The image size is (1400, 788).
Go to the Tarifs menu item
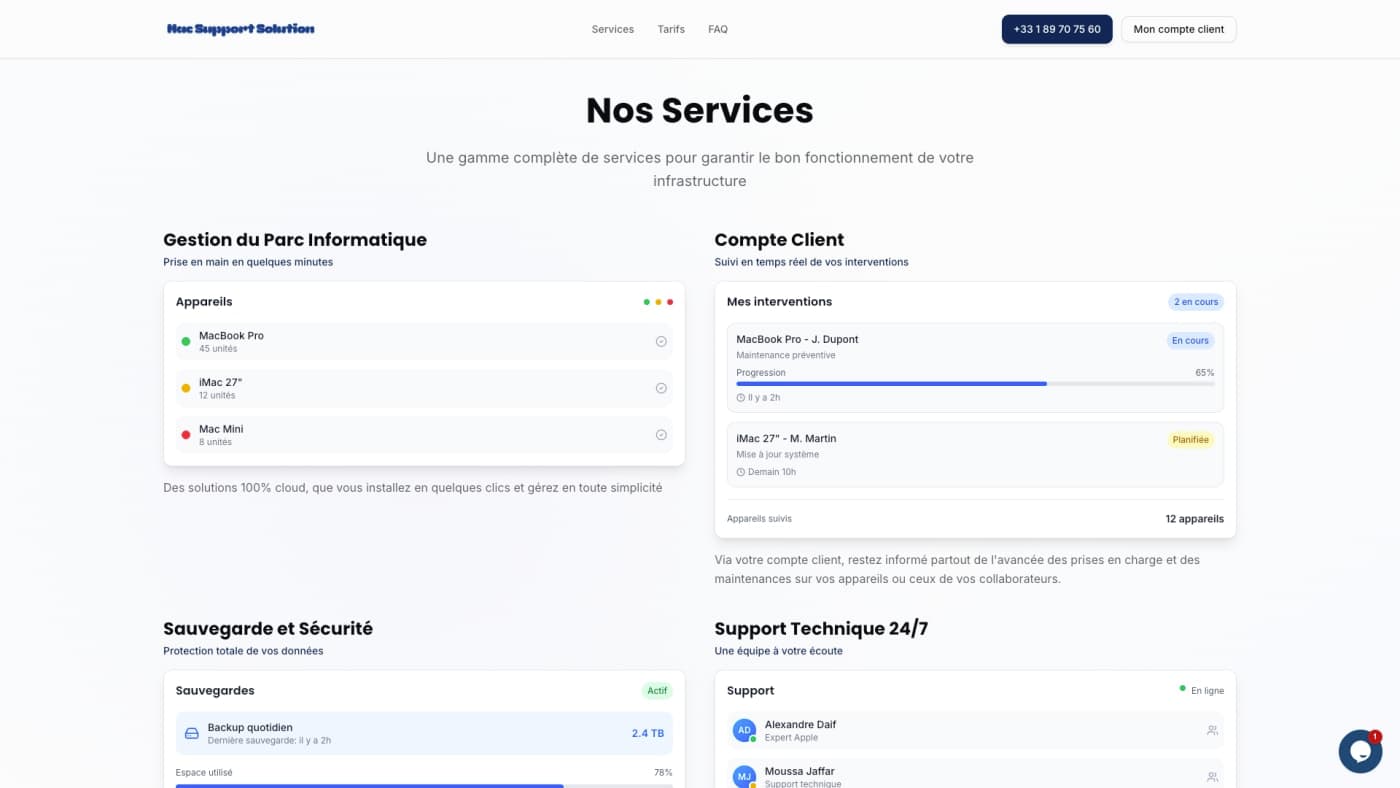671,29
